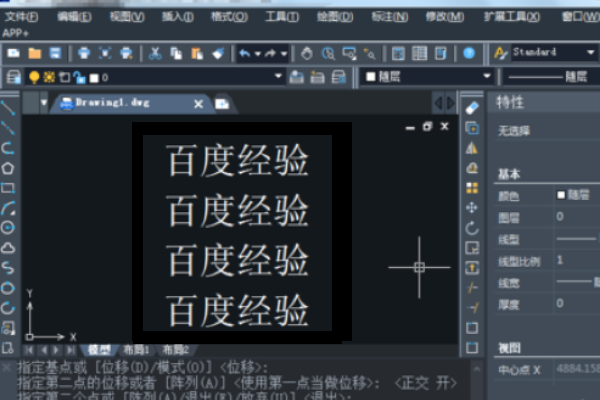Screen dimensions: 600x400
Task: Select the Offset modify tool
Action: click(x=472, y=168)
